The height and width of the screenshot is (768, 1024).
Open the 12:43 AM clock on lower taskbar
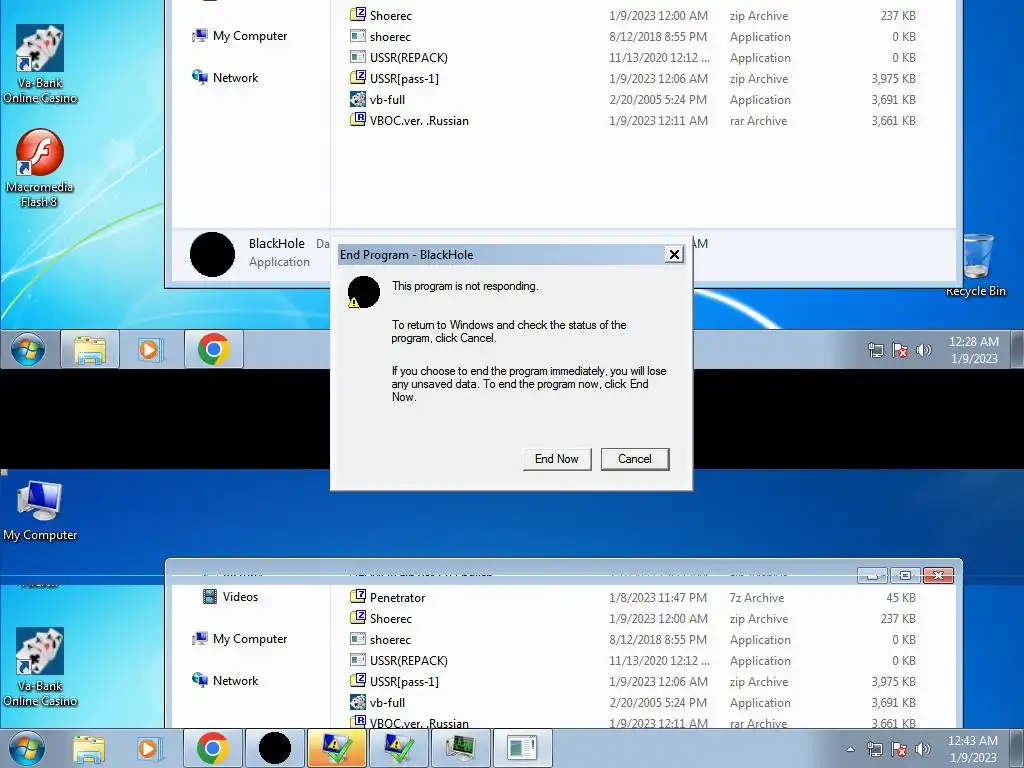[x=973, y=749]
